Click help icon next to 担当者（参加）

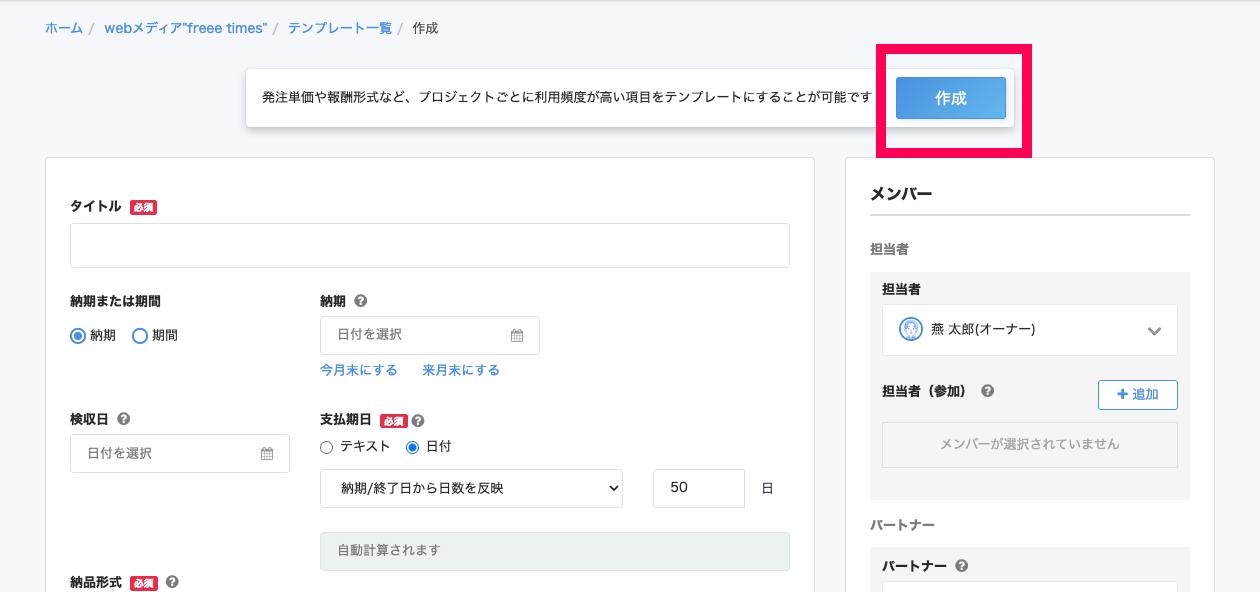click(x=987, y=391)
